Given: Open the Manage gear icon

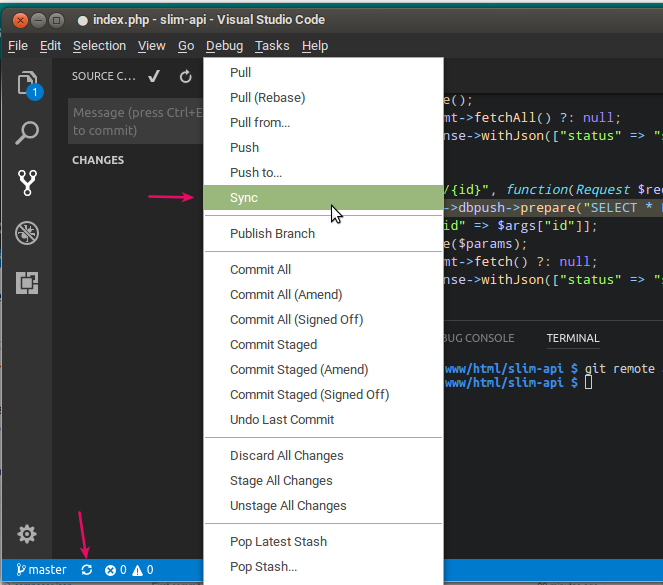Looking at the screenshot, I should (27, 534).
